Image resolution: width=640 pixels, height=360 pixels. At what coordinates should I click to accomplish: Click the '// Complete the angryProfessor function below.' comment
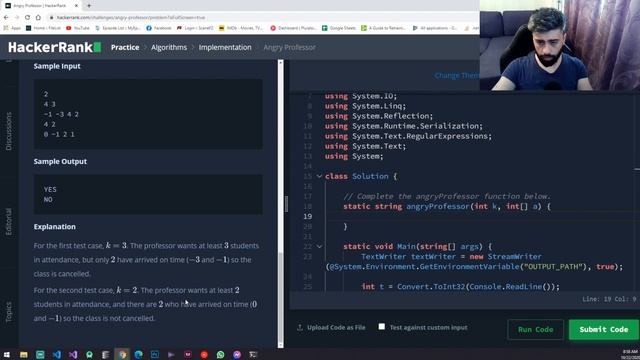coord(447,196)
